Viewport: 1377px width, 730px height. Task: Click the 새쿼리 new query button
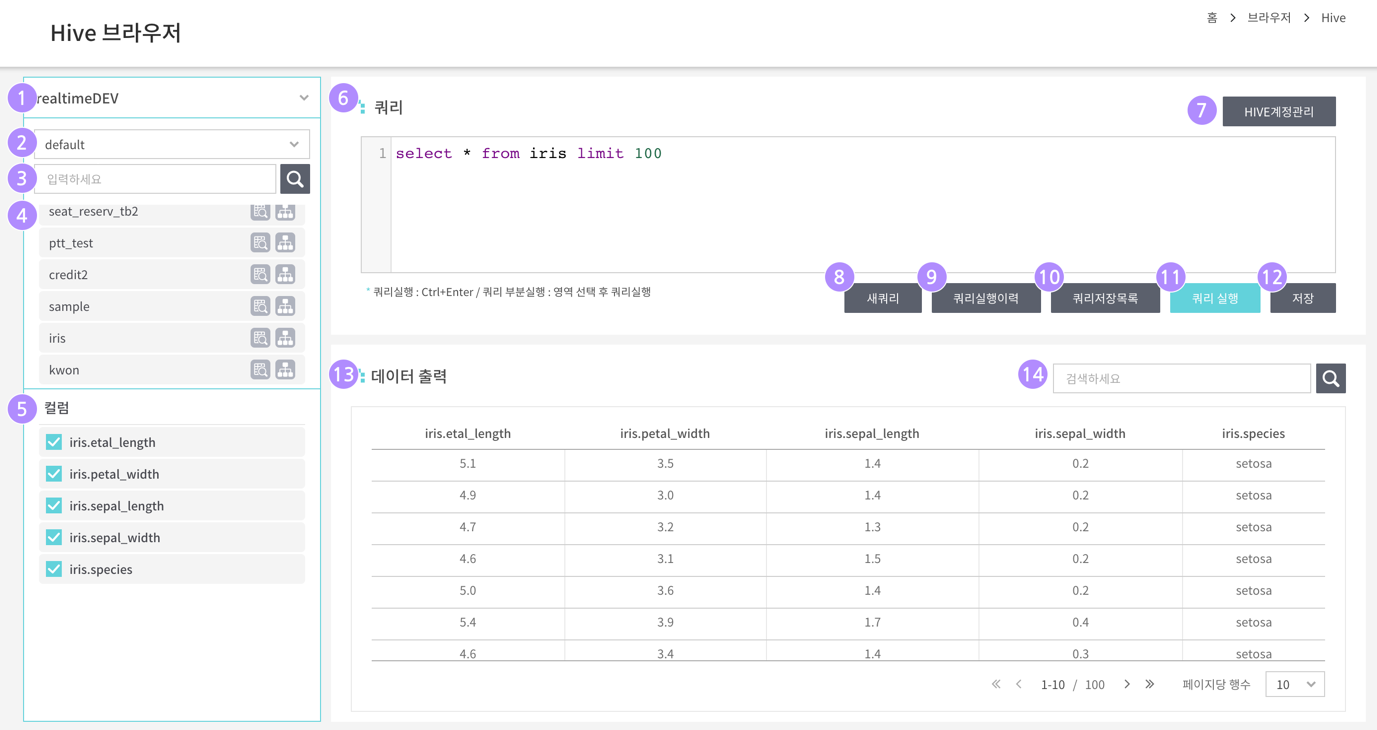(x=883, y=298)
